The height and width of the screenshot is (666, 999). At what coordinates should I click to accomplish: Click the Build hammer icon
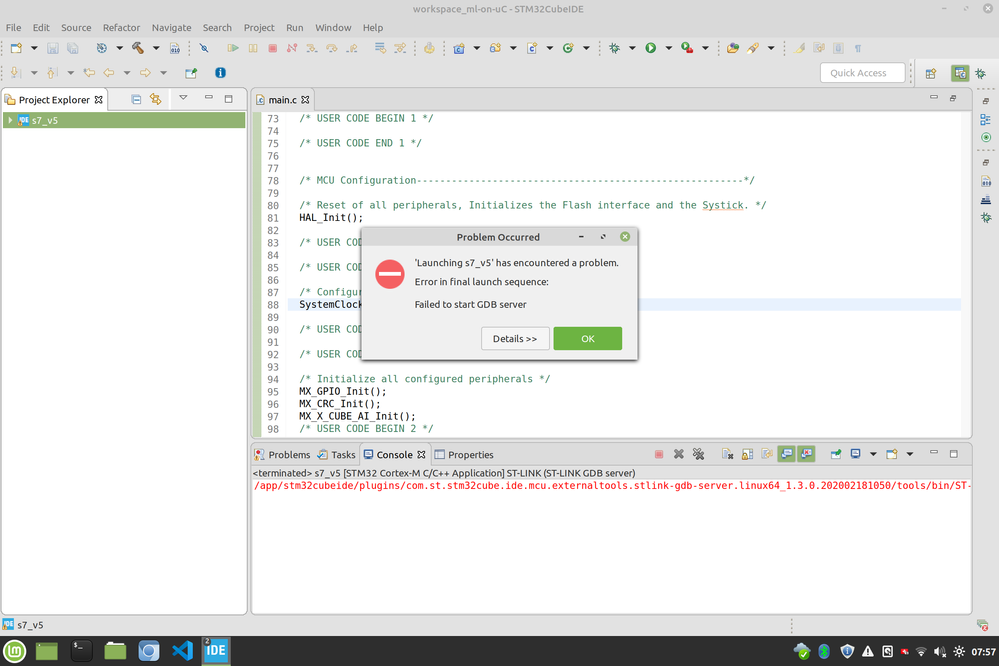138,48
